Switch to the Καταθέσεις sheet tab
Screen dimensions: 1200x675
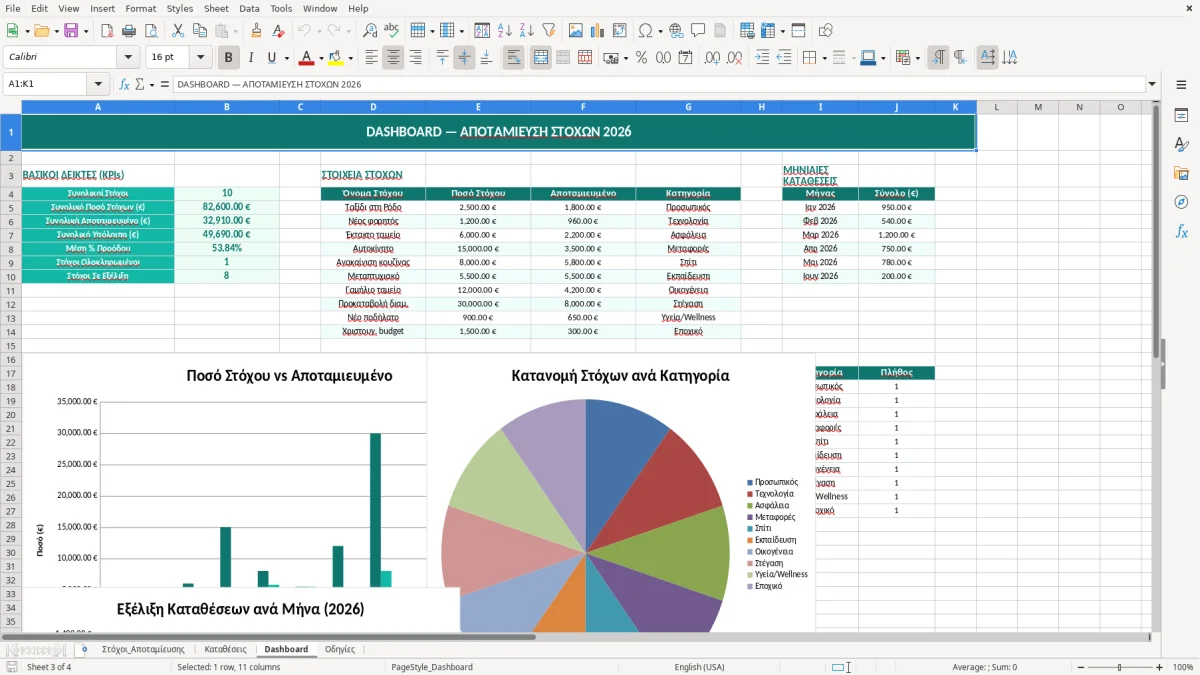click(225, 649)
